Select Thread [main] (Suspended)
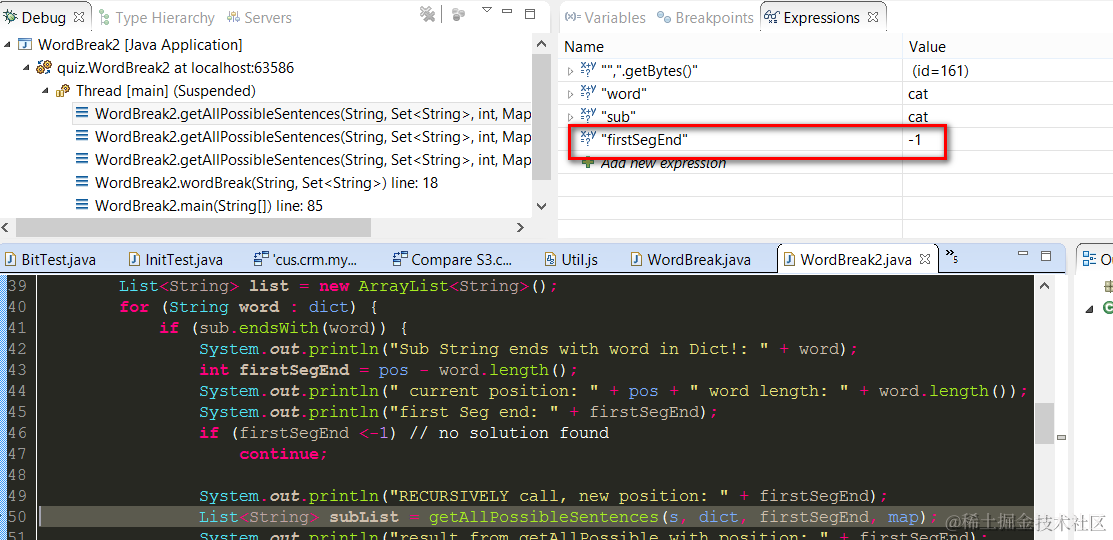Viewport: 1113px width, 540px height. 165,91
